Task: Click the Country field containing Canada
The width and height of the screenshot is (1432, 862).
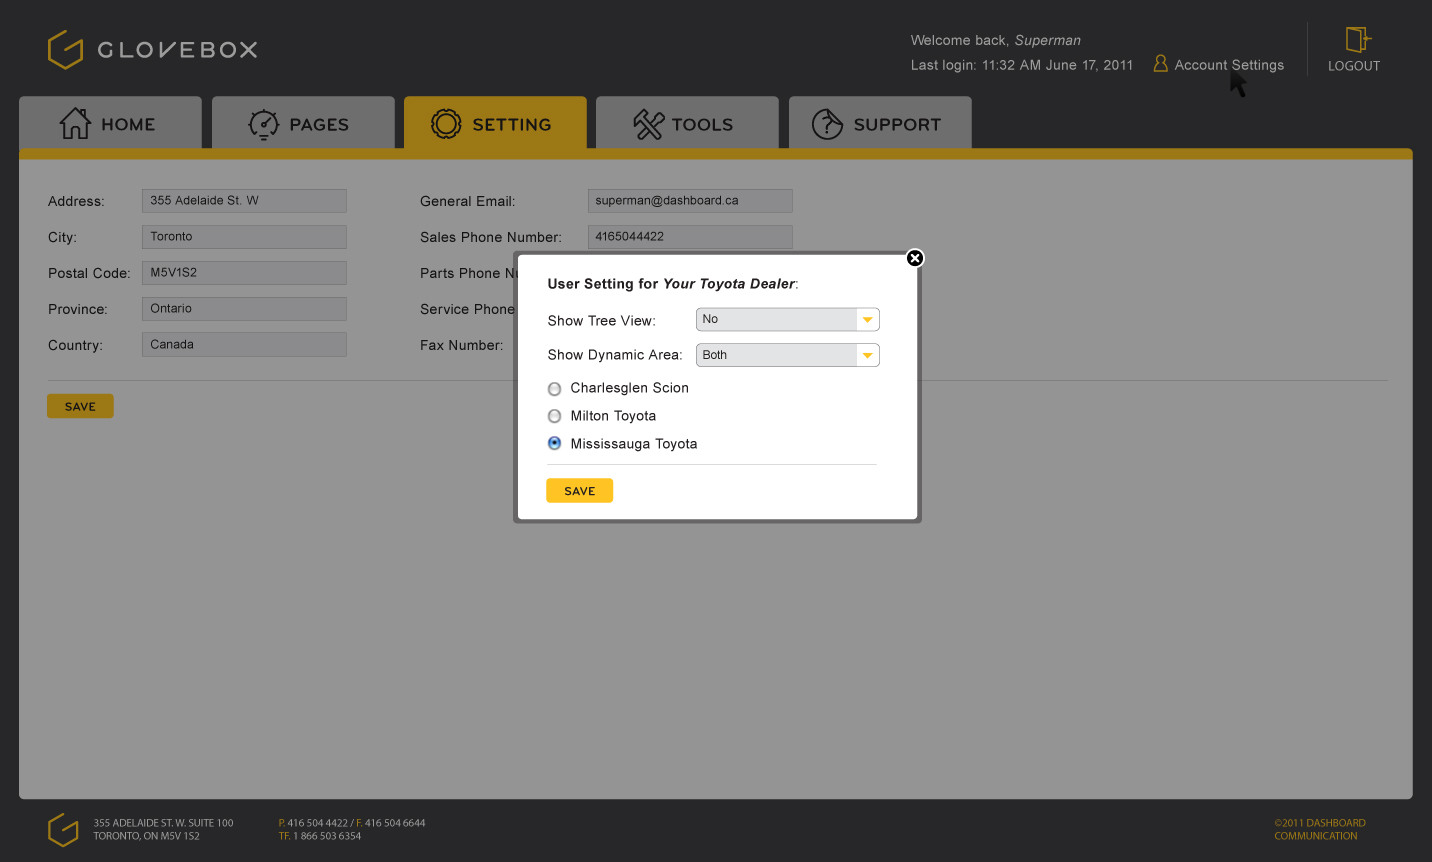Action: tap(244, 345)
